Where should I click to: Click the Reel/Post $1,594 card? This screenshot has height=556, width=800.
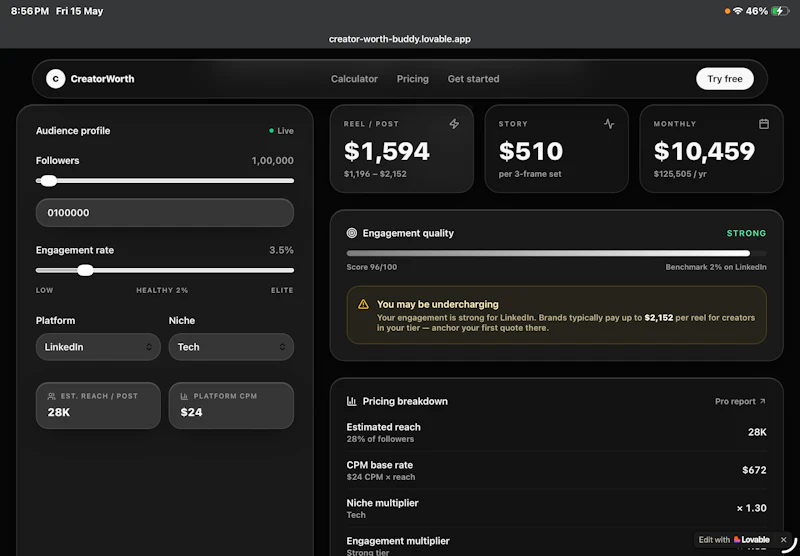402,148
